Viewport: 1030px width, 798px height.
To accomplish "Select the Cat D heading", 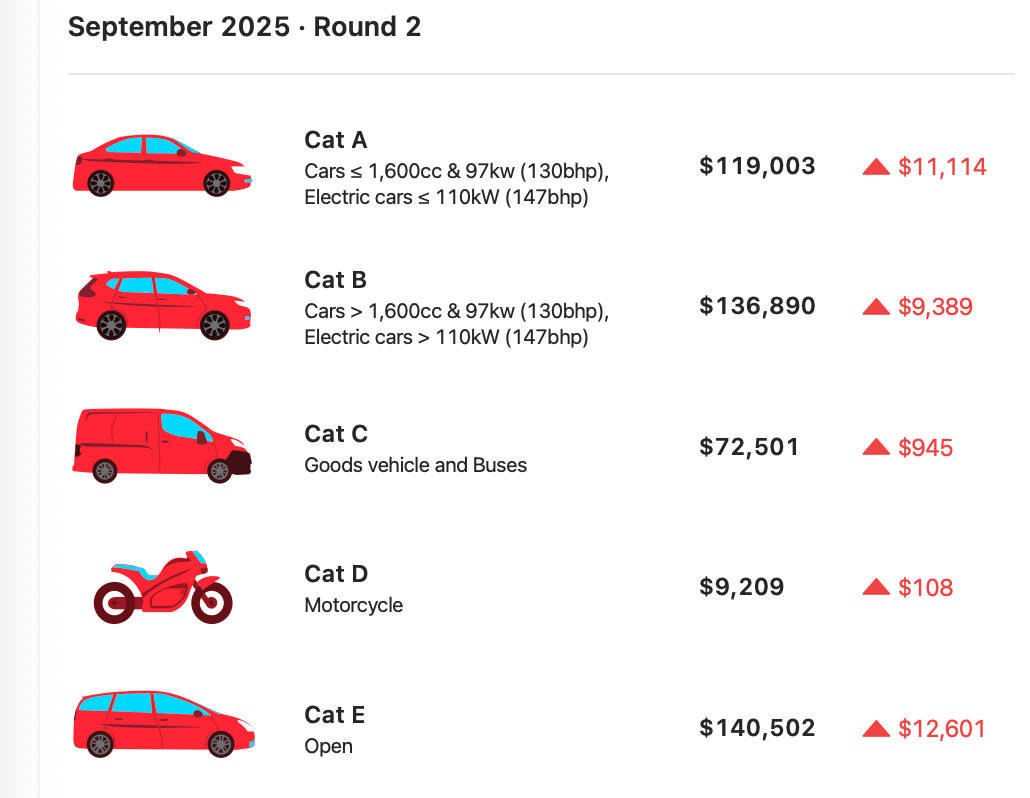I will click(336, 573).
